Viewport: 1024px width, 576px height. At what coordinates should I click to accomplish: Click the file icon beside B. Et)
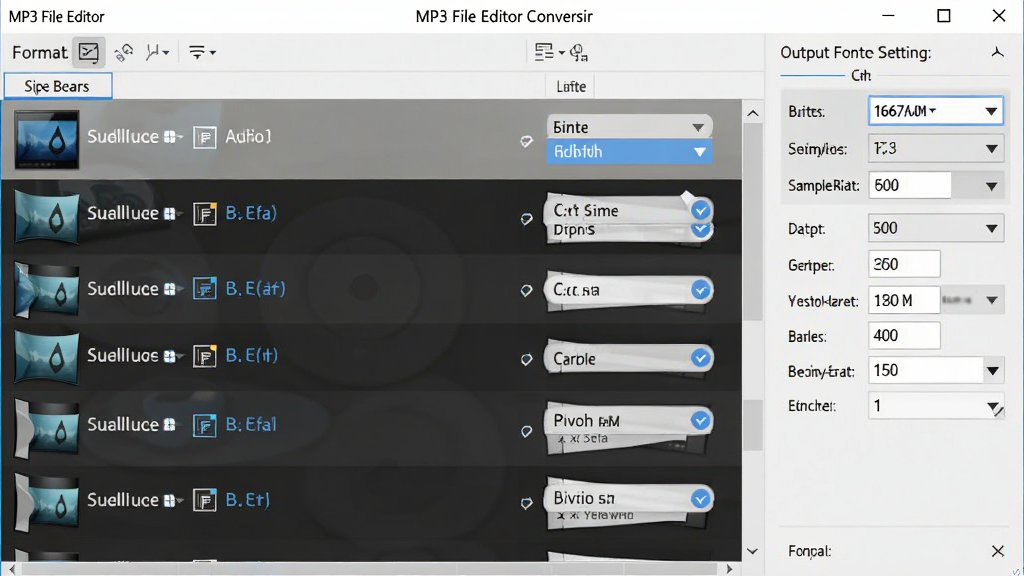[204, 500]
